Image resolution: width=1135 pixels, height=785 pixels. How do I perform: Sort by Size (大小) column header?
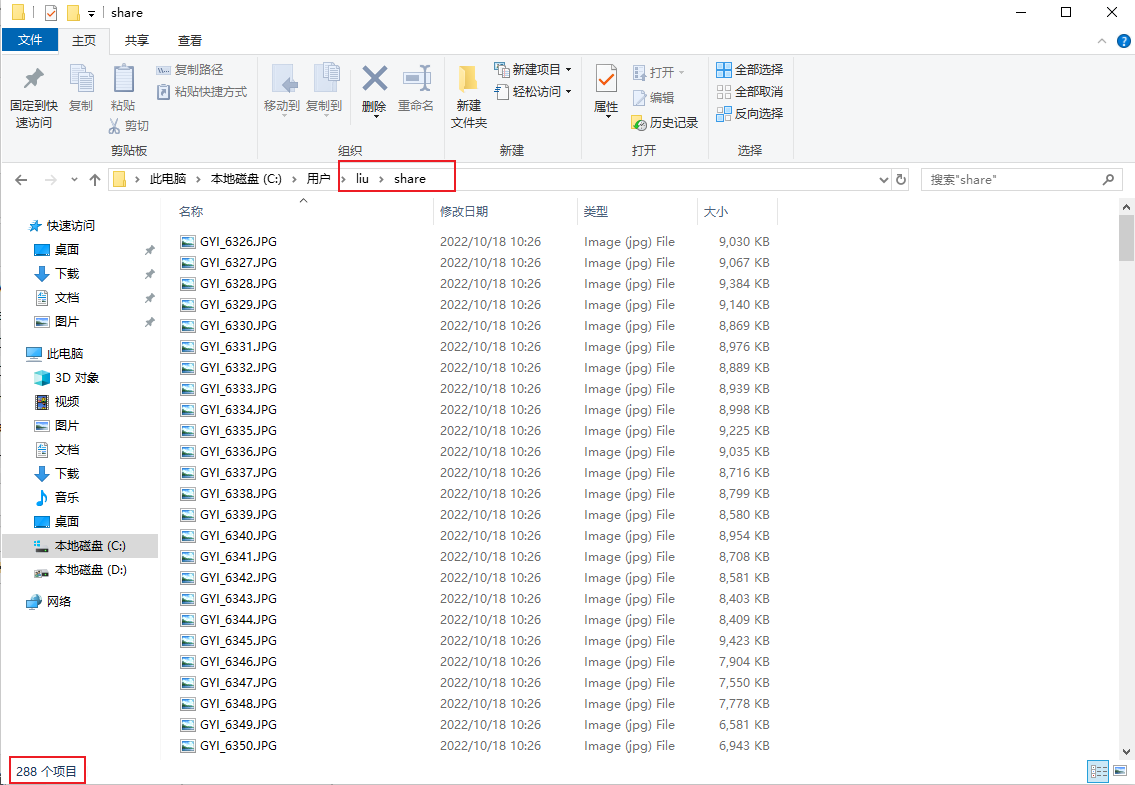715,211
